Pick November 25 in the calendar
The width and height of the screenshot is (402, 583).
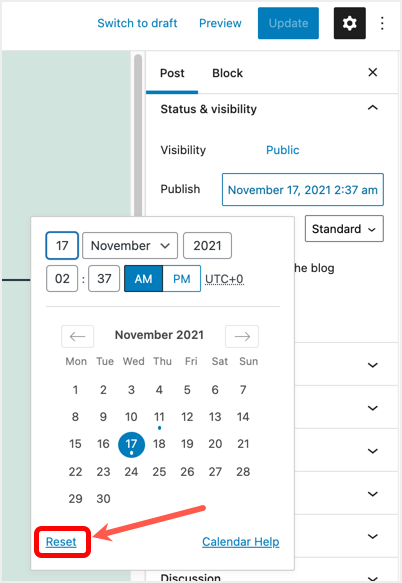point(159,471)
